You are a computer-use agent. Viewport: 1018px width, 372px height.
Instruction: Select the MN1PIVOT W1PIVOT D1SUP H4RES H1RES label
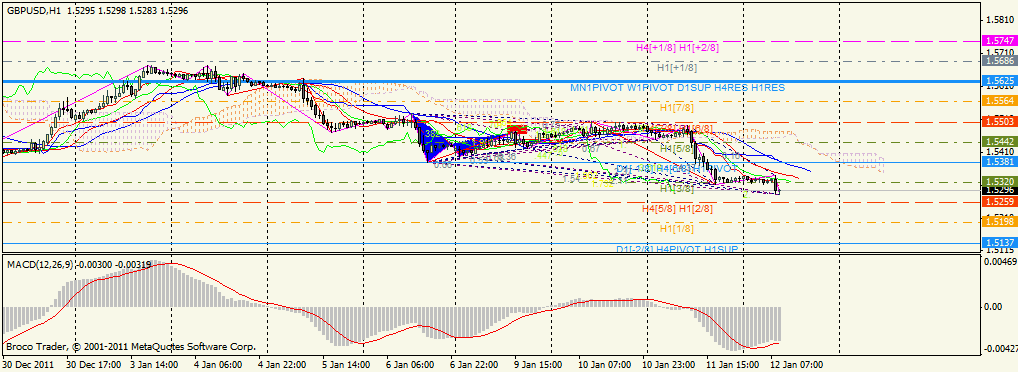(x=678, y=87)
